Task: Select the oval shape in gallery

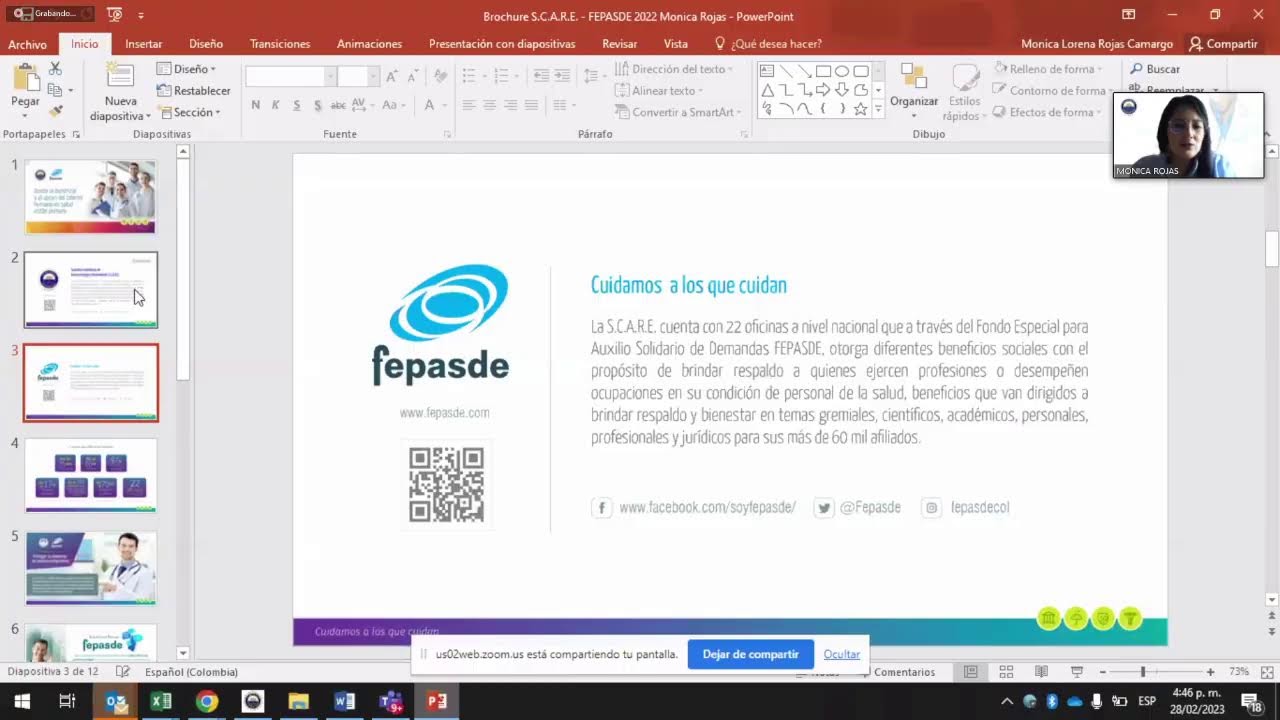Action: pos(842,71)
